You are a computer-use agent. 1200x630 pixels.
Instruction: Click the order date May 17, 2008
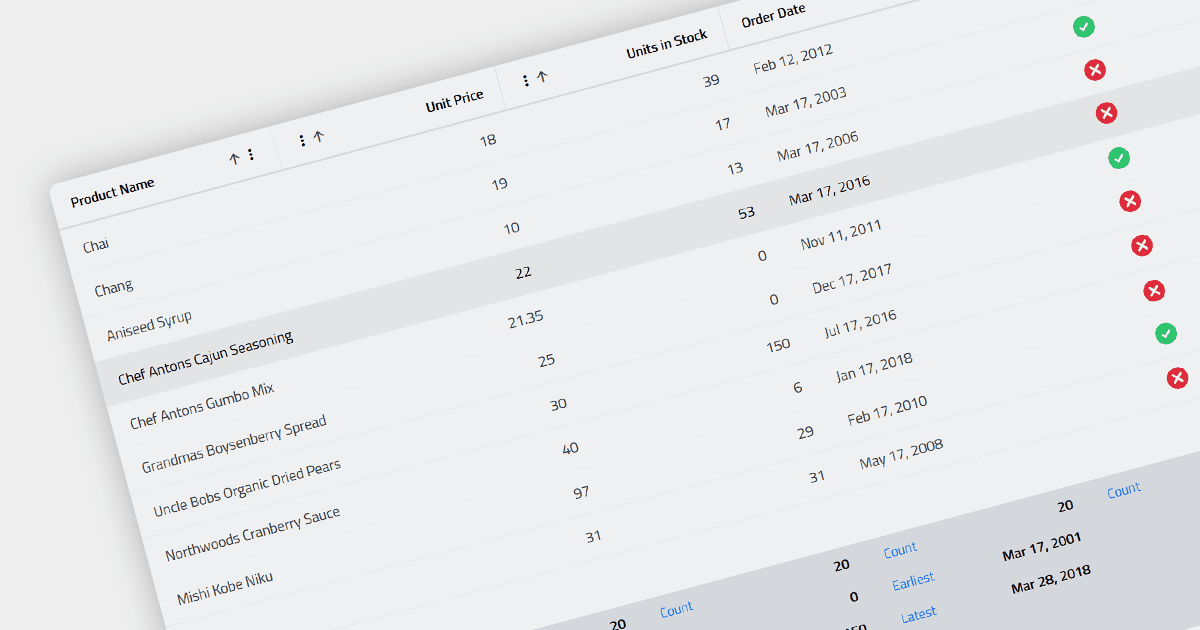point(901,453)
